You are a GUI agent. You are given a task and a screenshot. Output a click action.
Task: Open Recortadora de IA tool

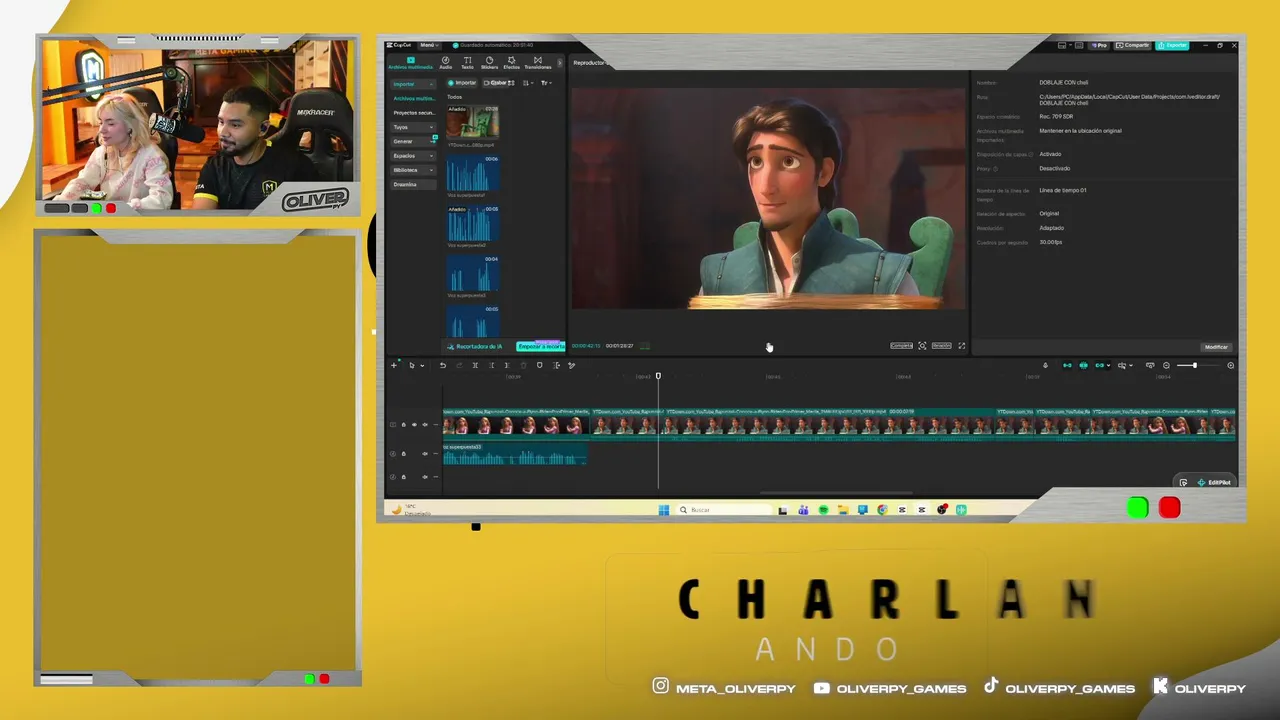point(475,346)
